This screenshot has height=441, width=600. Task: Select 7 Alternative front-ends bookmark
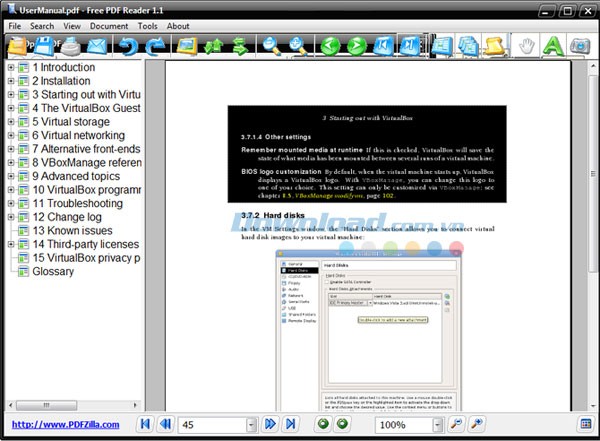86,149
